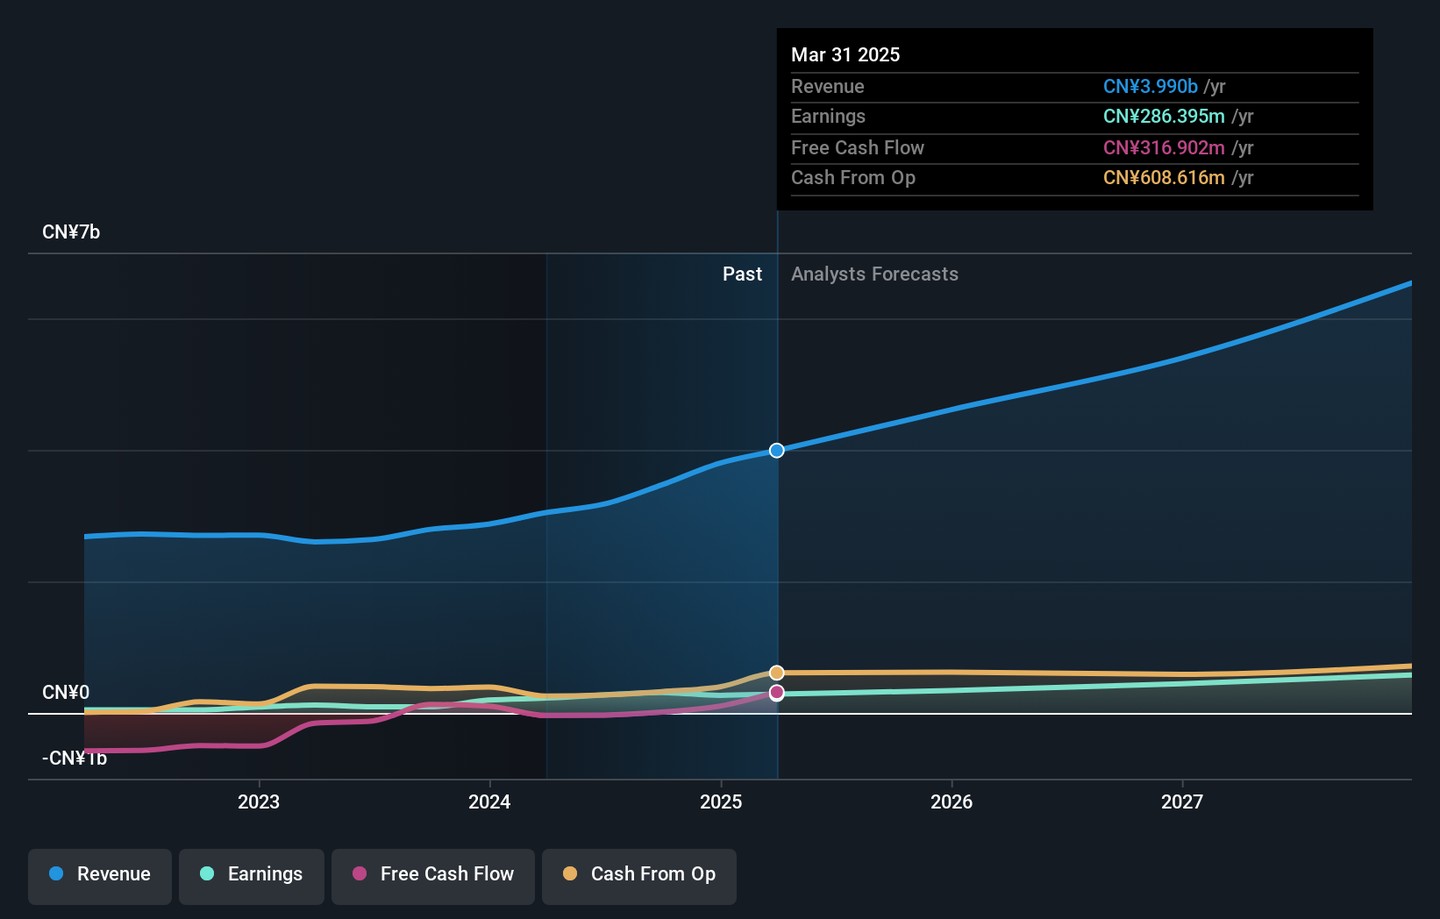Click the Analysts Forecasts label
Viewport: 1440px width, 919px height.
pyautogui.click(x=874, y=274)
